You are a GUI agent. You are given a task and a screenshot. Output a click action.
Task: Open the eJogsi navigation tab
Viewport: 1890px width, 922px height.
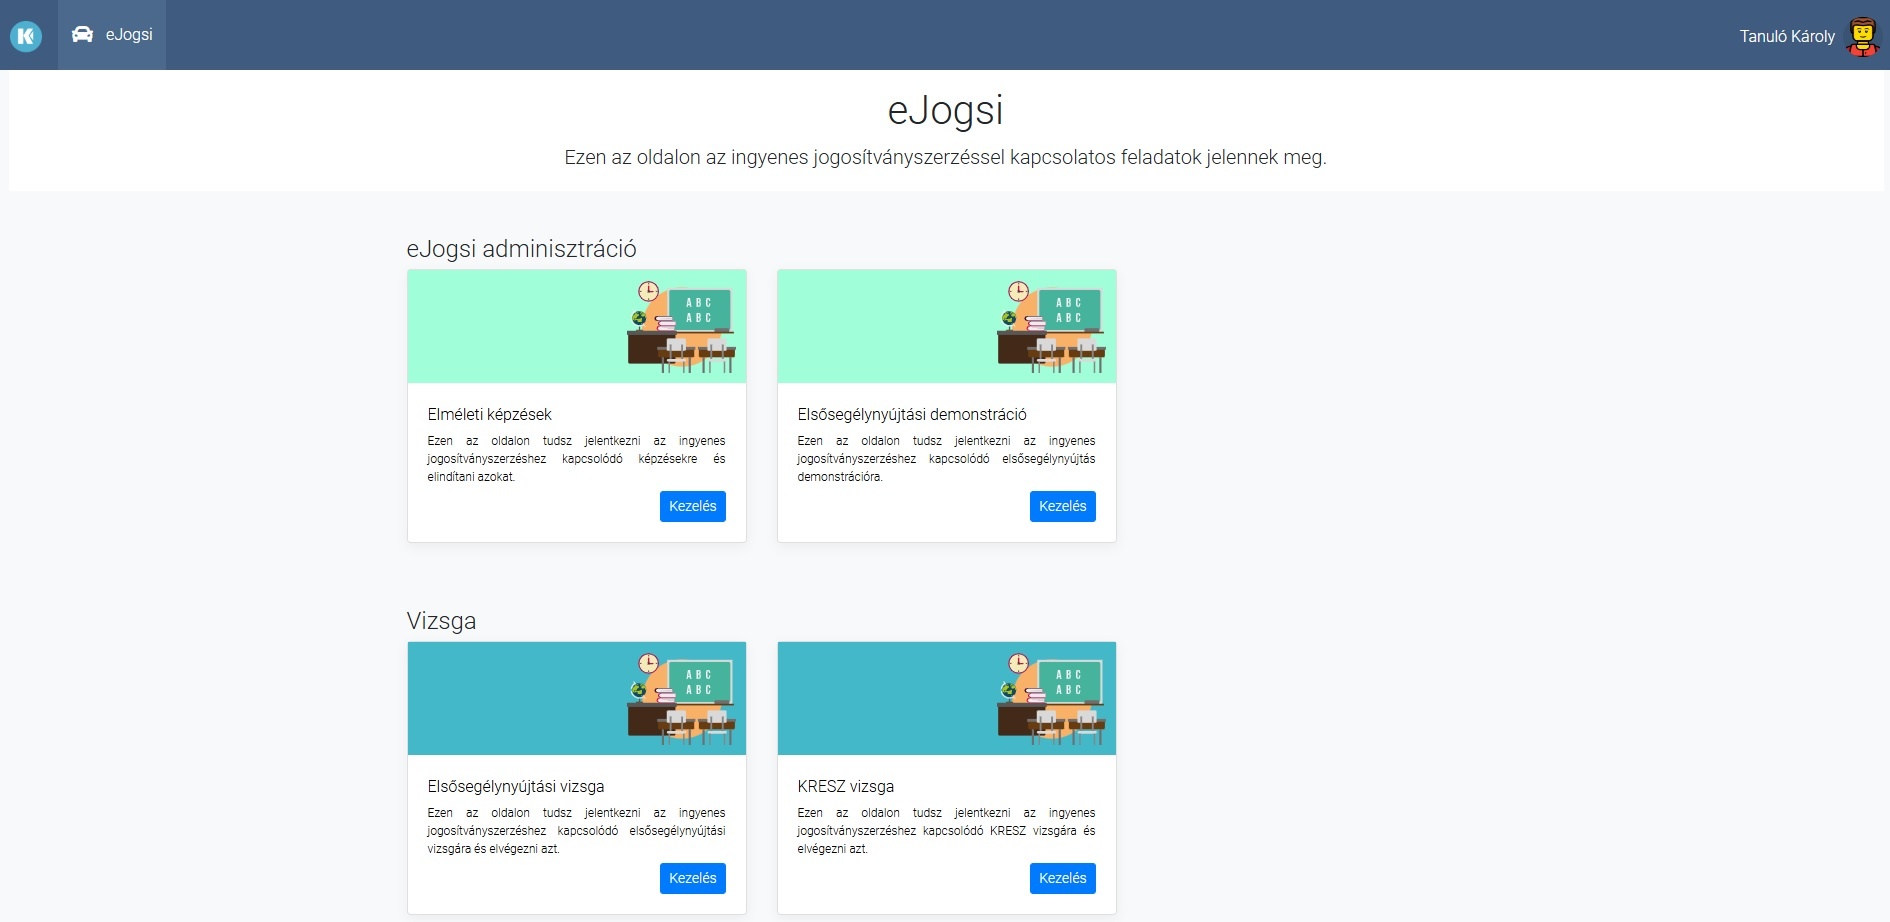[x=112, y=35]
